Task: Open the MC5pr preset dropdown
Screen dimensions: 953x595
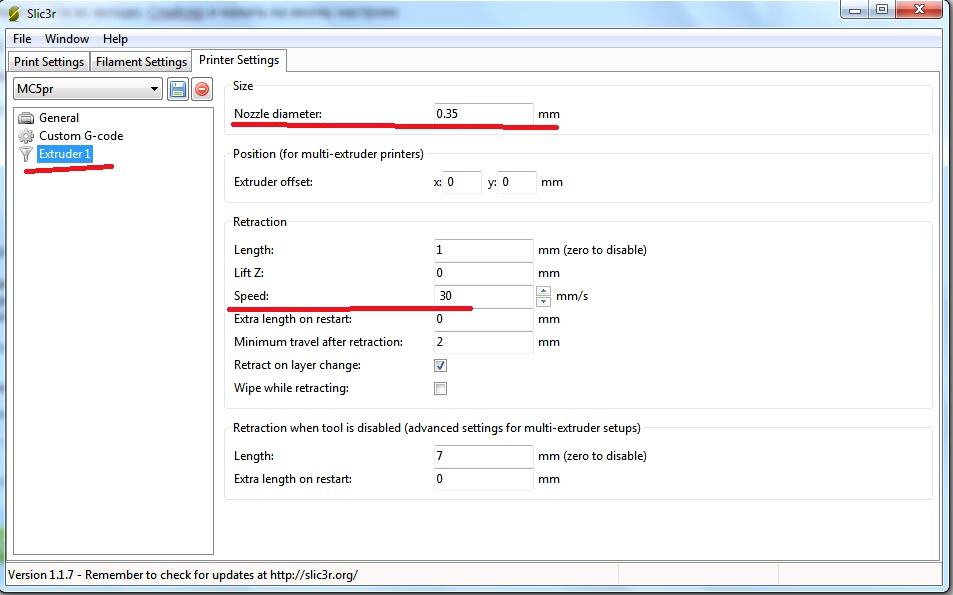Action: (x=88, y=89)
